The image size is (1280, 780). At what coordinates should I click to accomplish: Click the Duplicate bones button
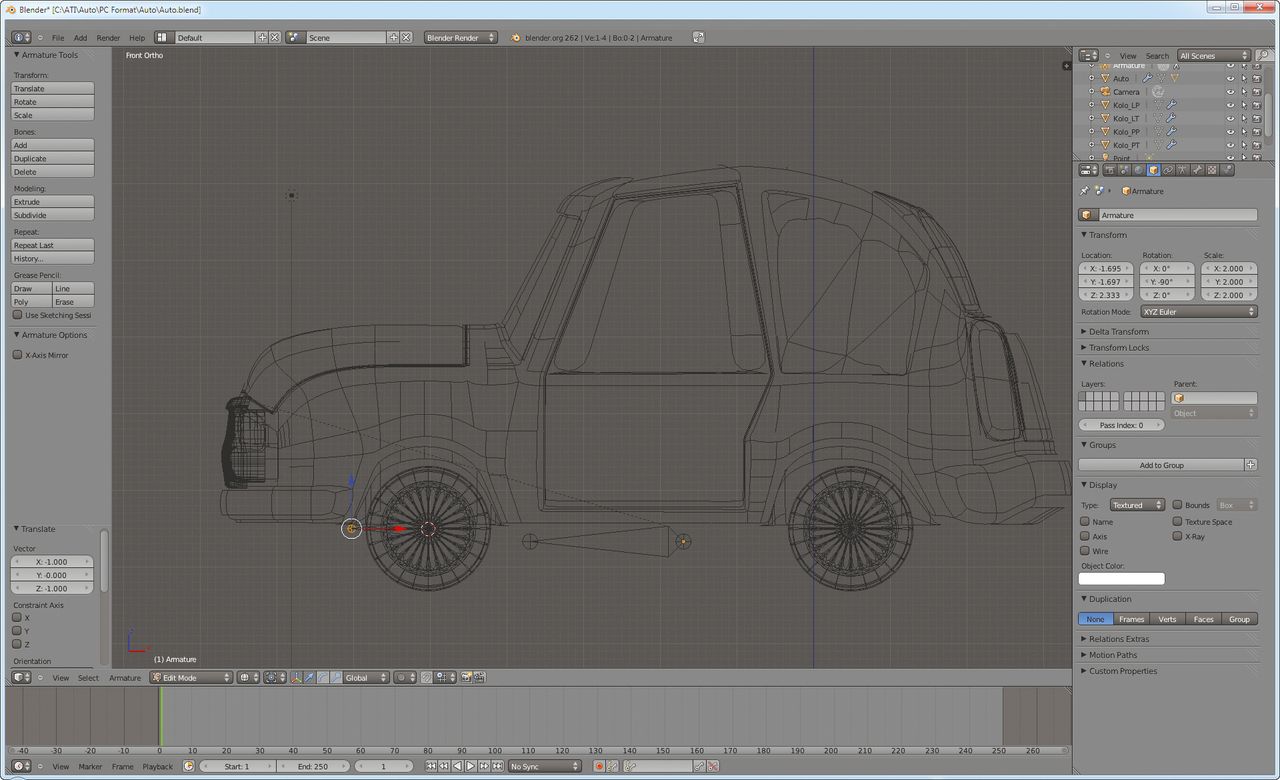(x=53, y=158)
